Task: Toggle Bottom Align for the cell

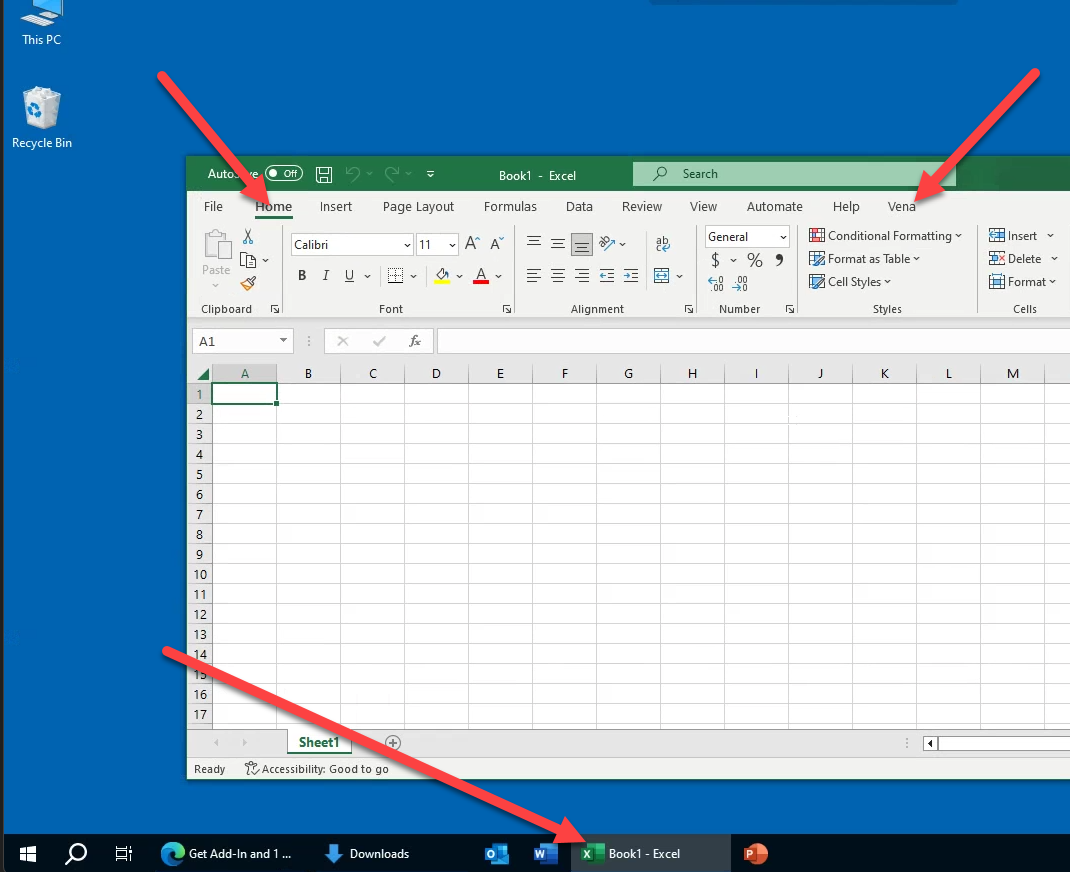Action: [x=582, y=244]
